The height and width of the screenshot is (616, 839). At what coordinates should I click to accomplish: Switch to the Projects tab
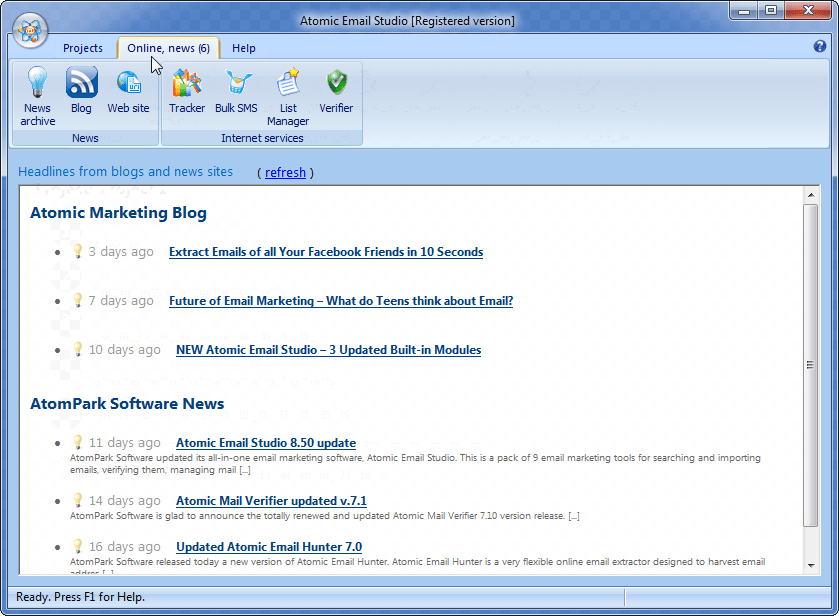(83, 48)
